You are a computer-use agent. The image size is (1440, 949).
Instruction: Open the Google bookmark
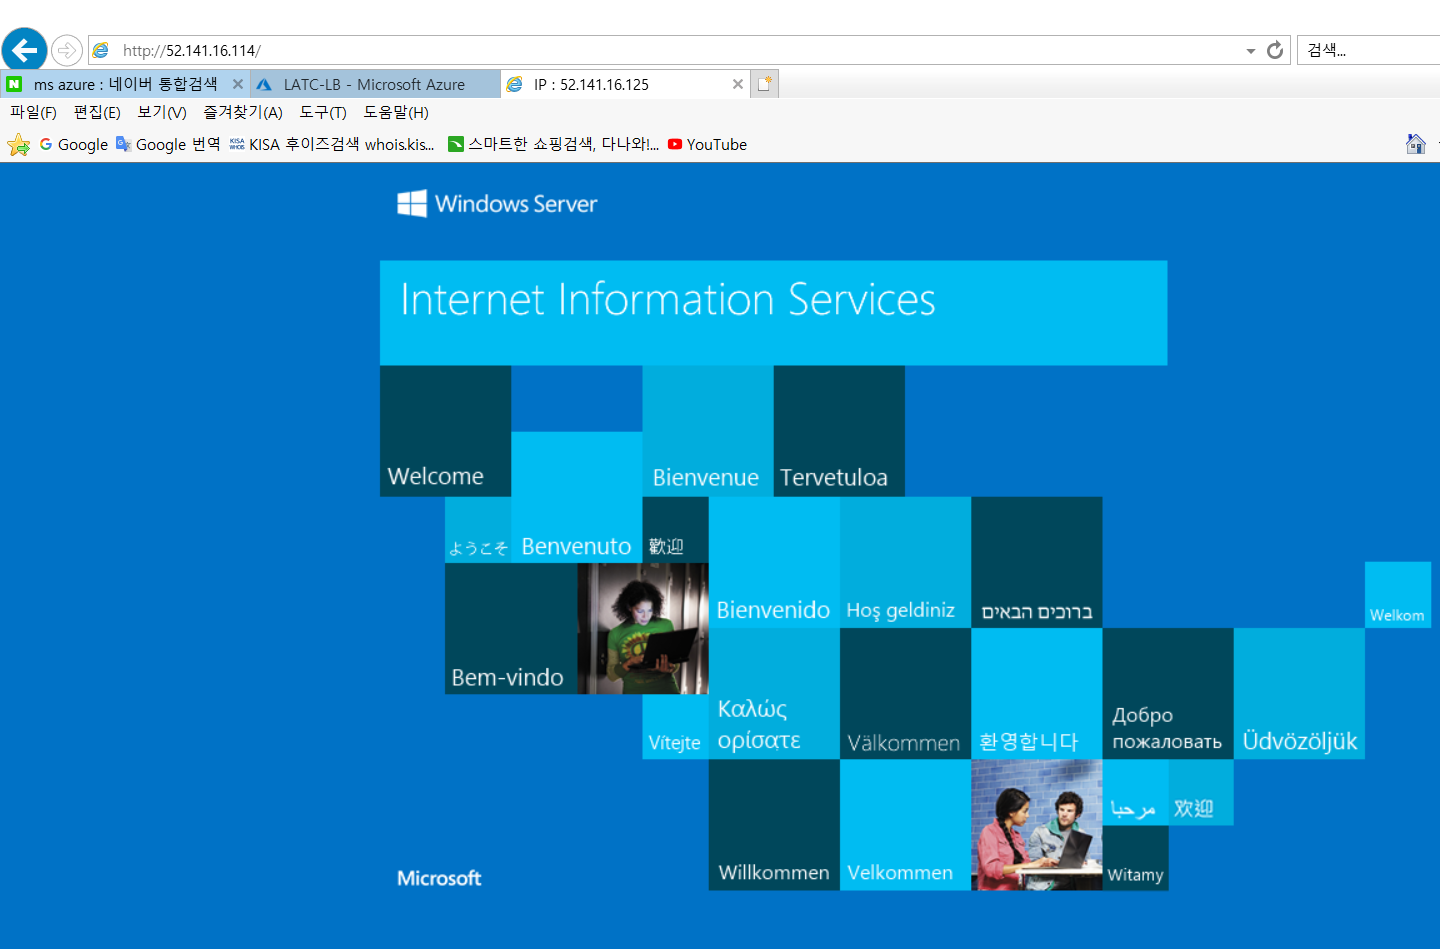coord(74,144)
